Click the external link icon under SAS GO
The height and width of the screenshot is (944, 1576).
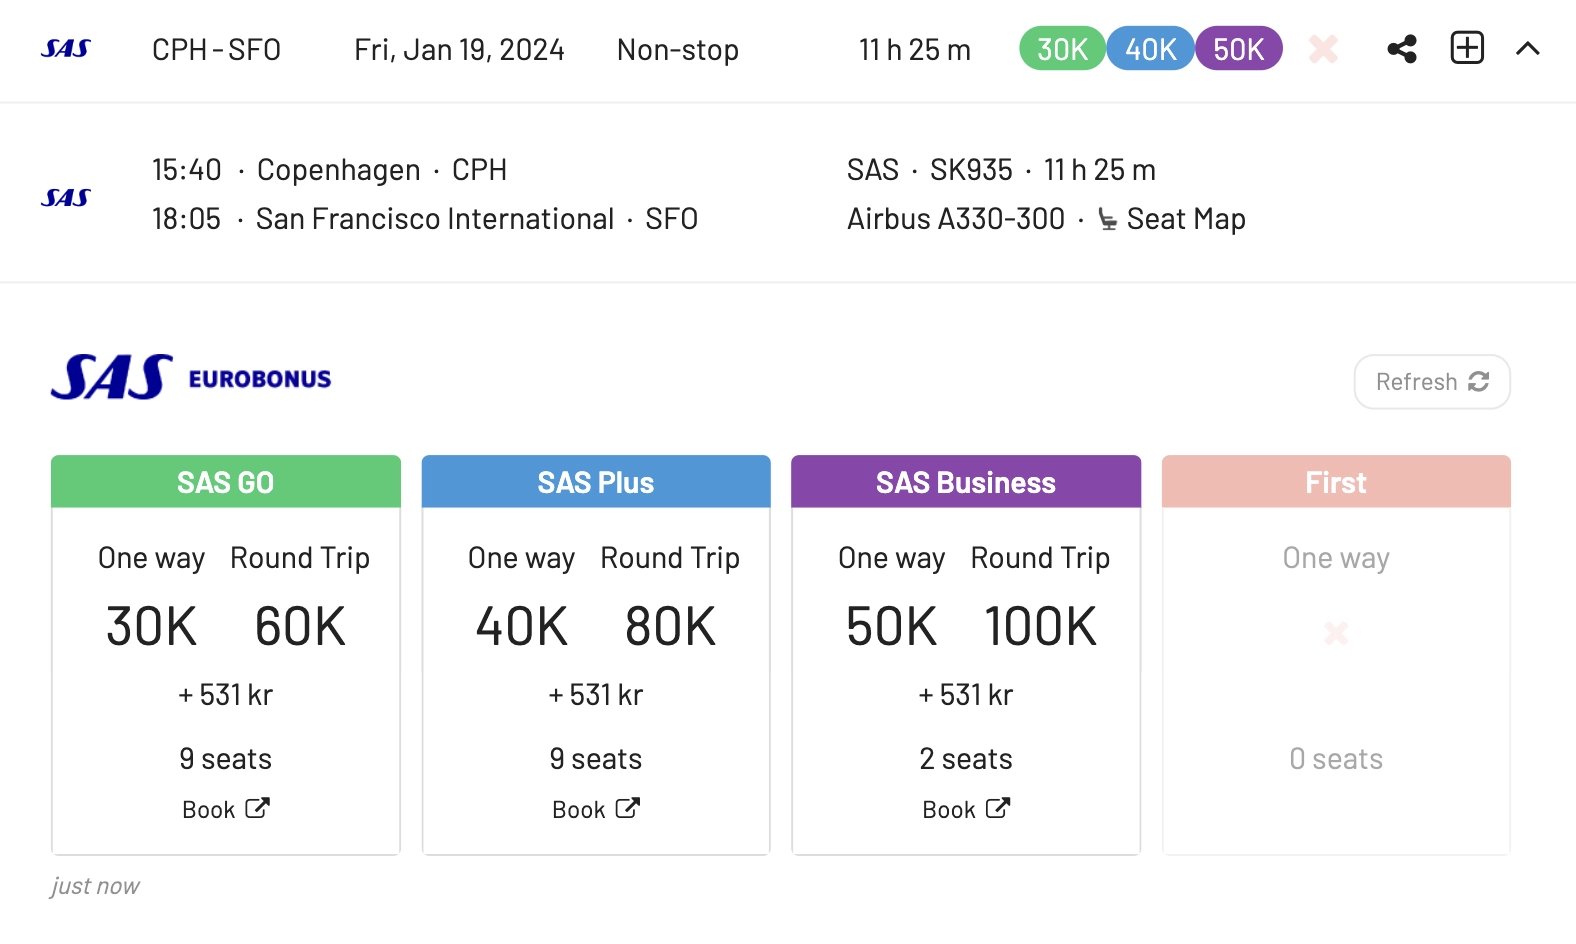[x=257, y=808]
